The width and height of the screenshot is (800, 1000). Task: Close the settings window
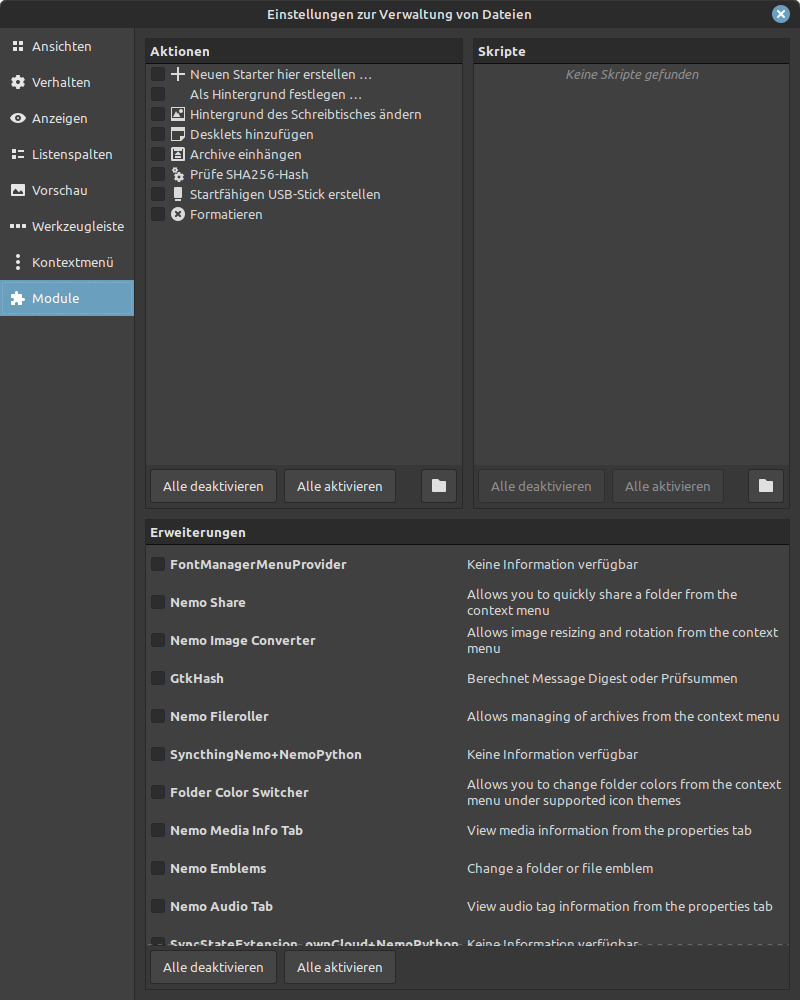(x=781, y=14)
